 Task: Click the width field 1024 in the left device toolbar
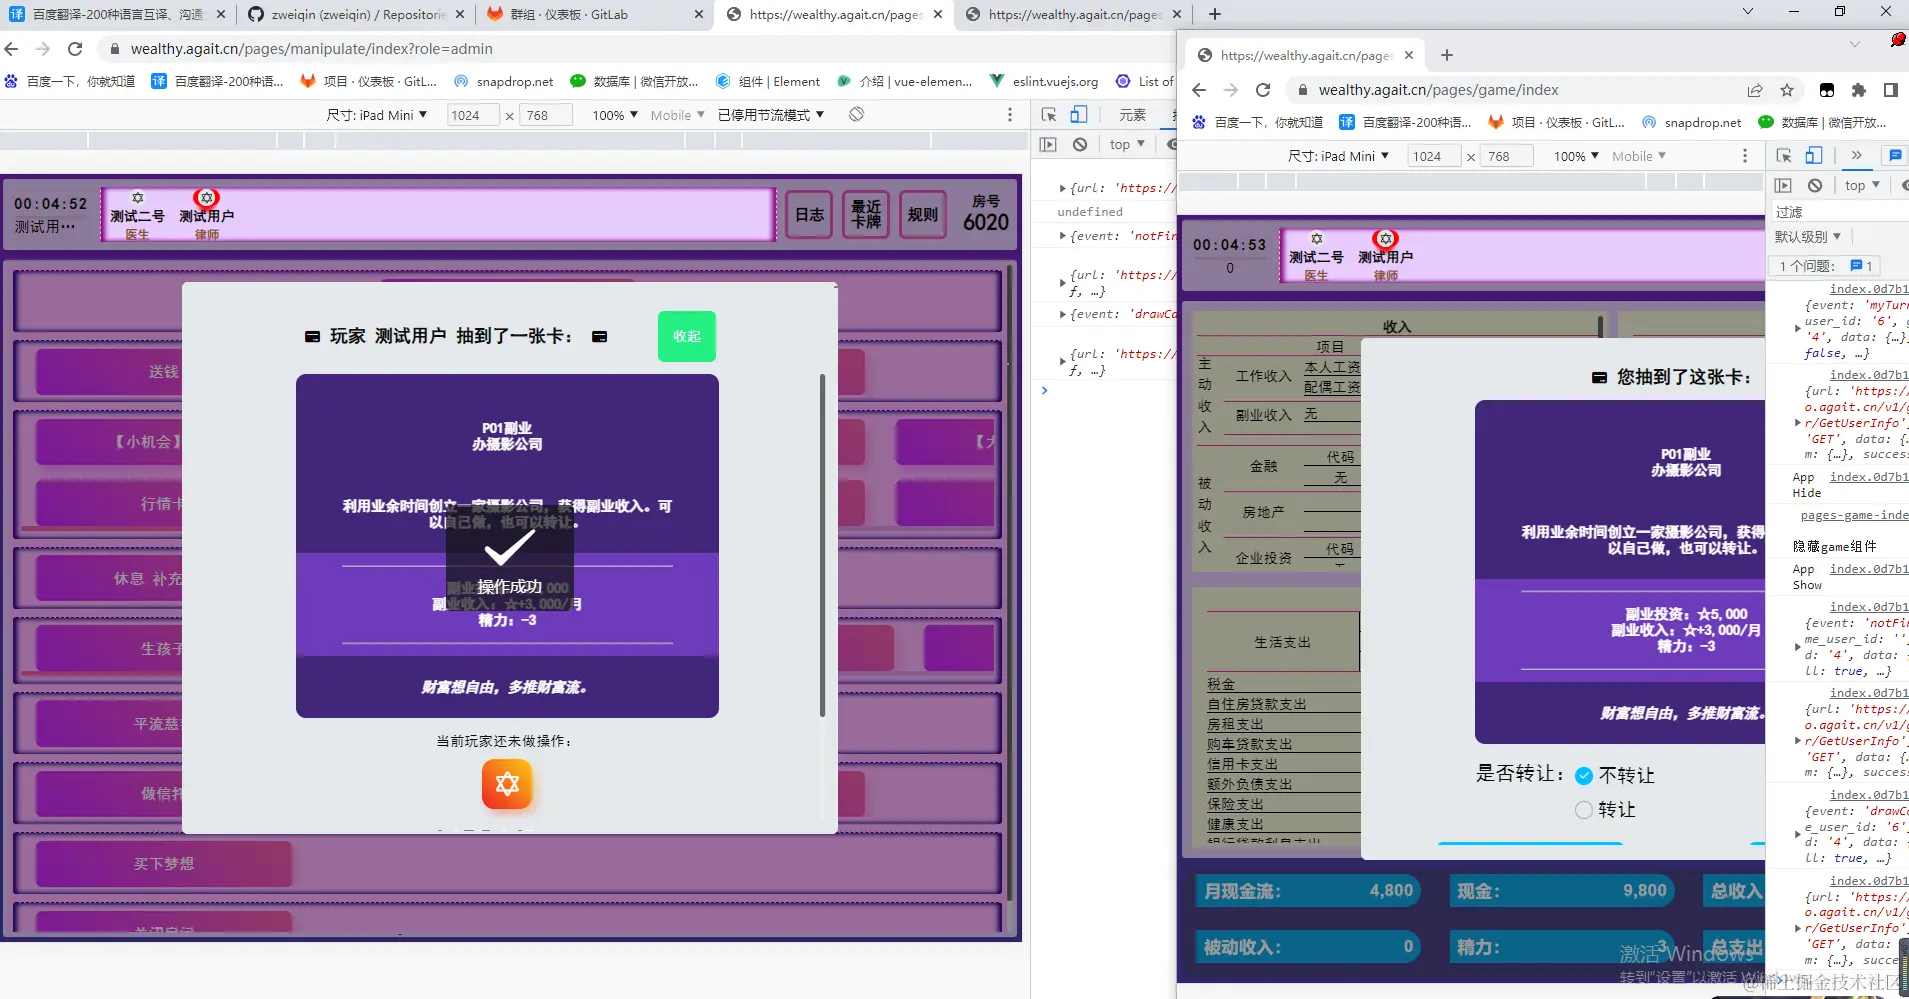click(472, 115)
